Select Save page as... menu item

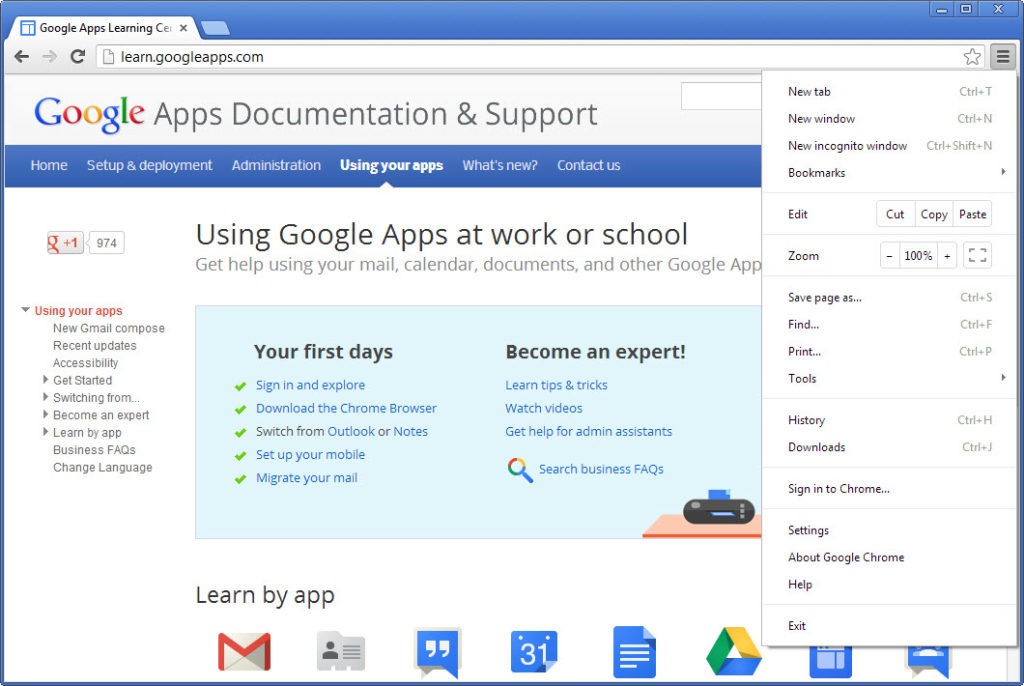(889, 297)
